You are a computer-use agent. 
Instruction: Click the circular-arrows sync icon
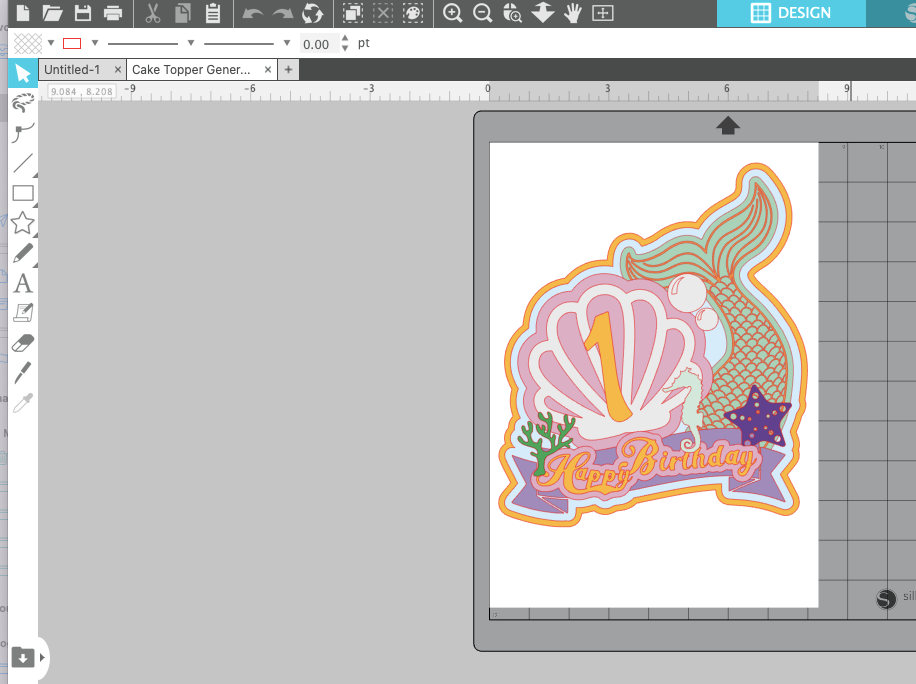313,13
